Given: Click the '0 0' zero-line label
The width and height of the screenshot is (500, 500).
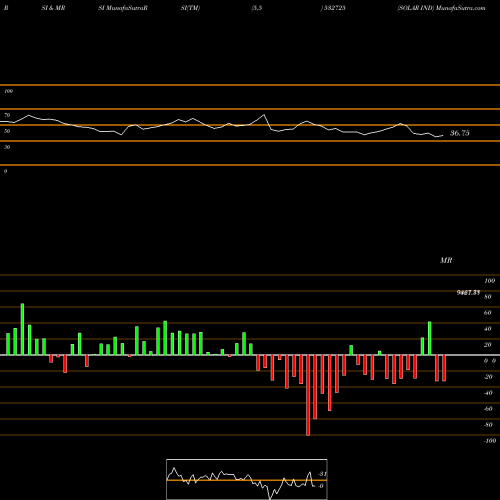Looking at the screenshot, I should (x=490, y=361).
